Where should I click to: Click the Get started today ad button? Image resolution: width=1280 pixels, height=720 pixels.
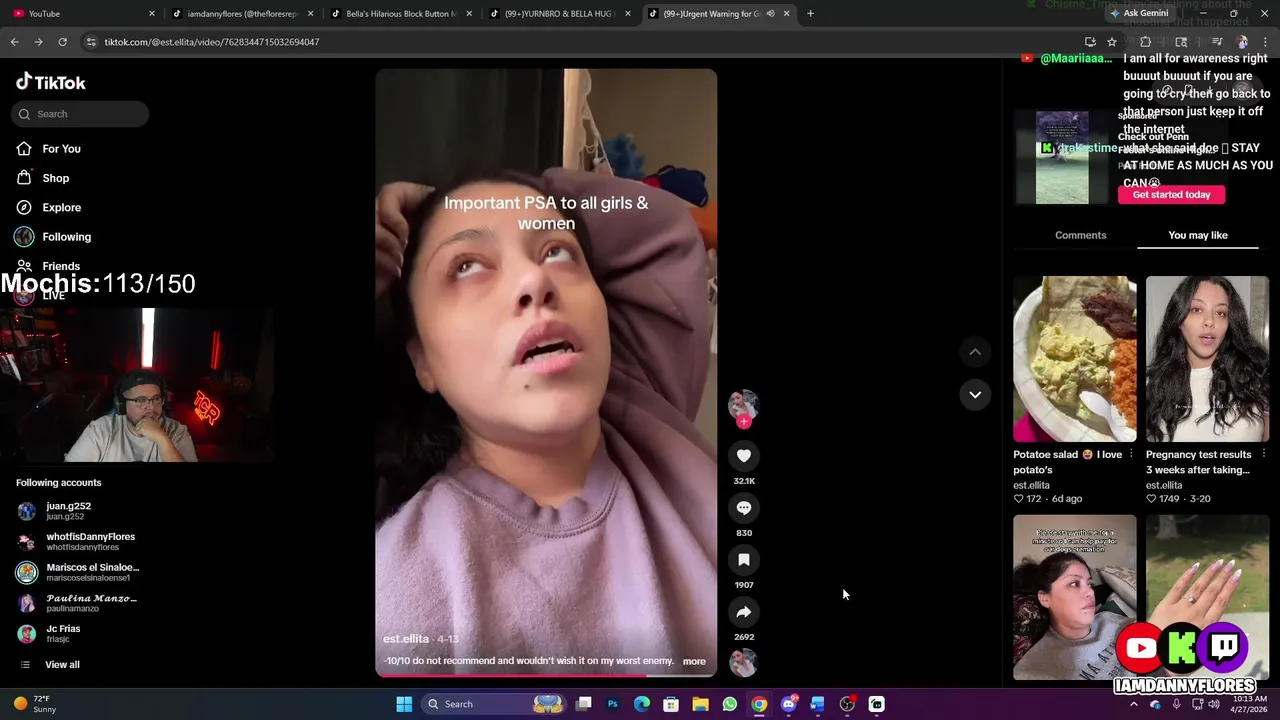point(1171,195)
